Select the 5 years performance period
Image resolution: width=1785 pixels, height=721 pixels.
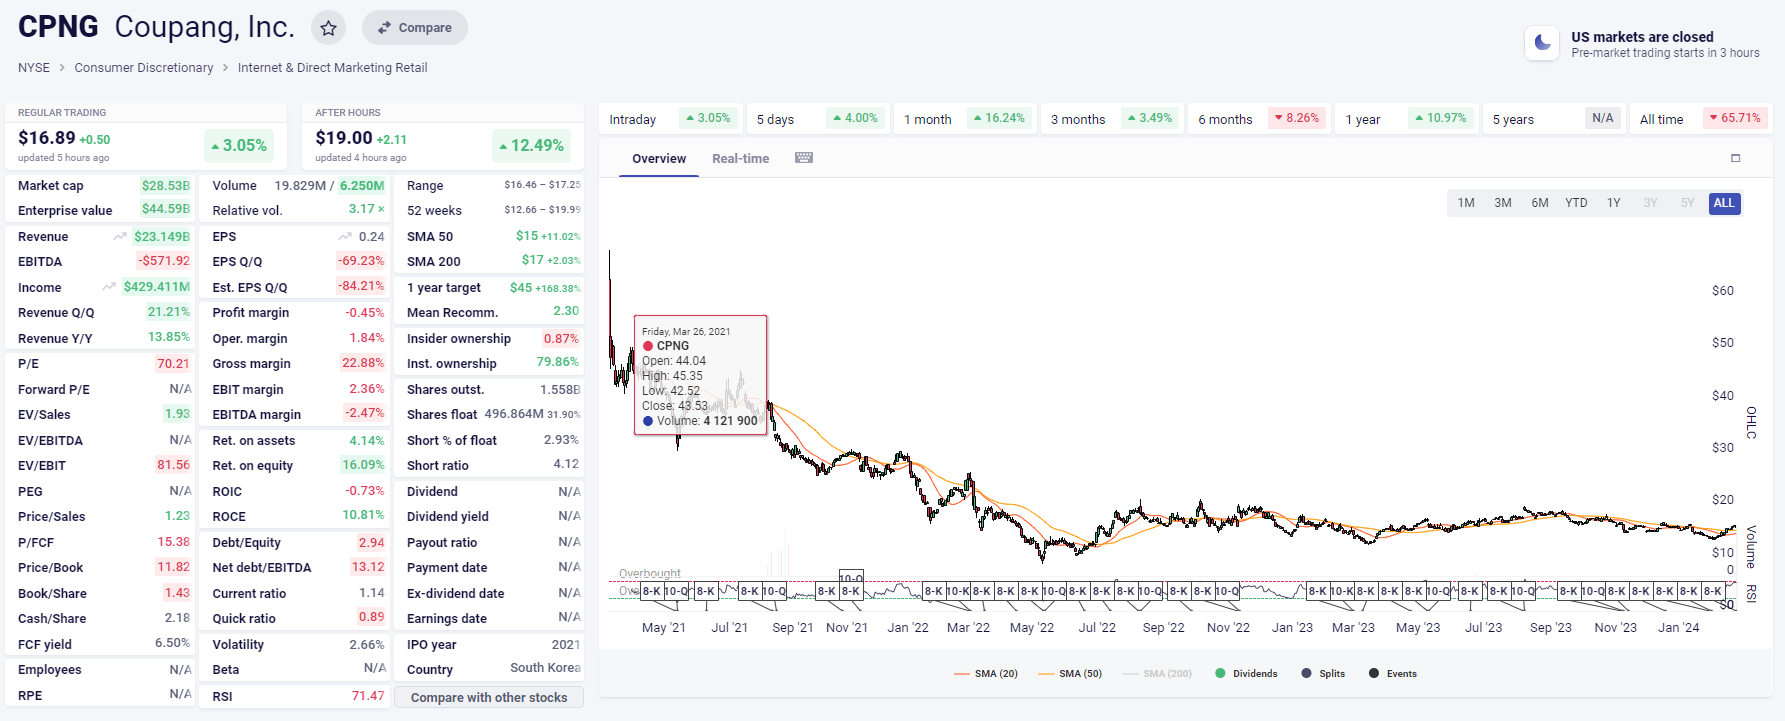[1554, 118]
